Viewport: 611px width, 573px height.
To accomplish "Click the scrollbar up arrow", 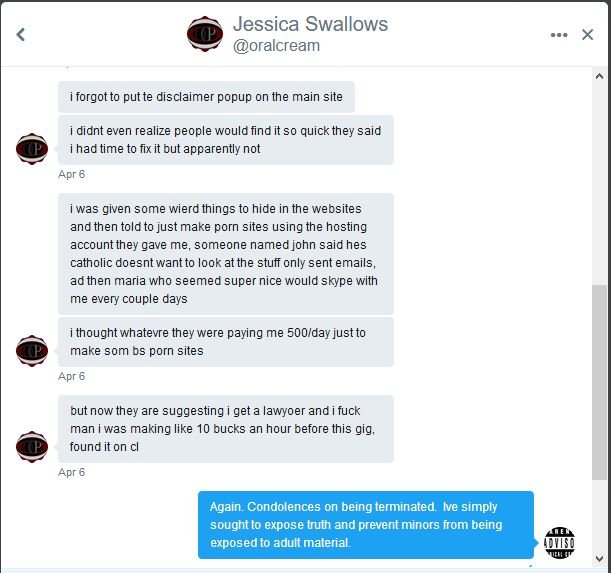I will [599, 76].
